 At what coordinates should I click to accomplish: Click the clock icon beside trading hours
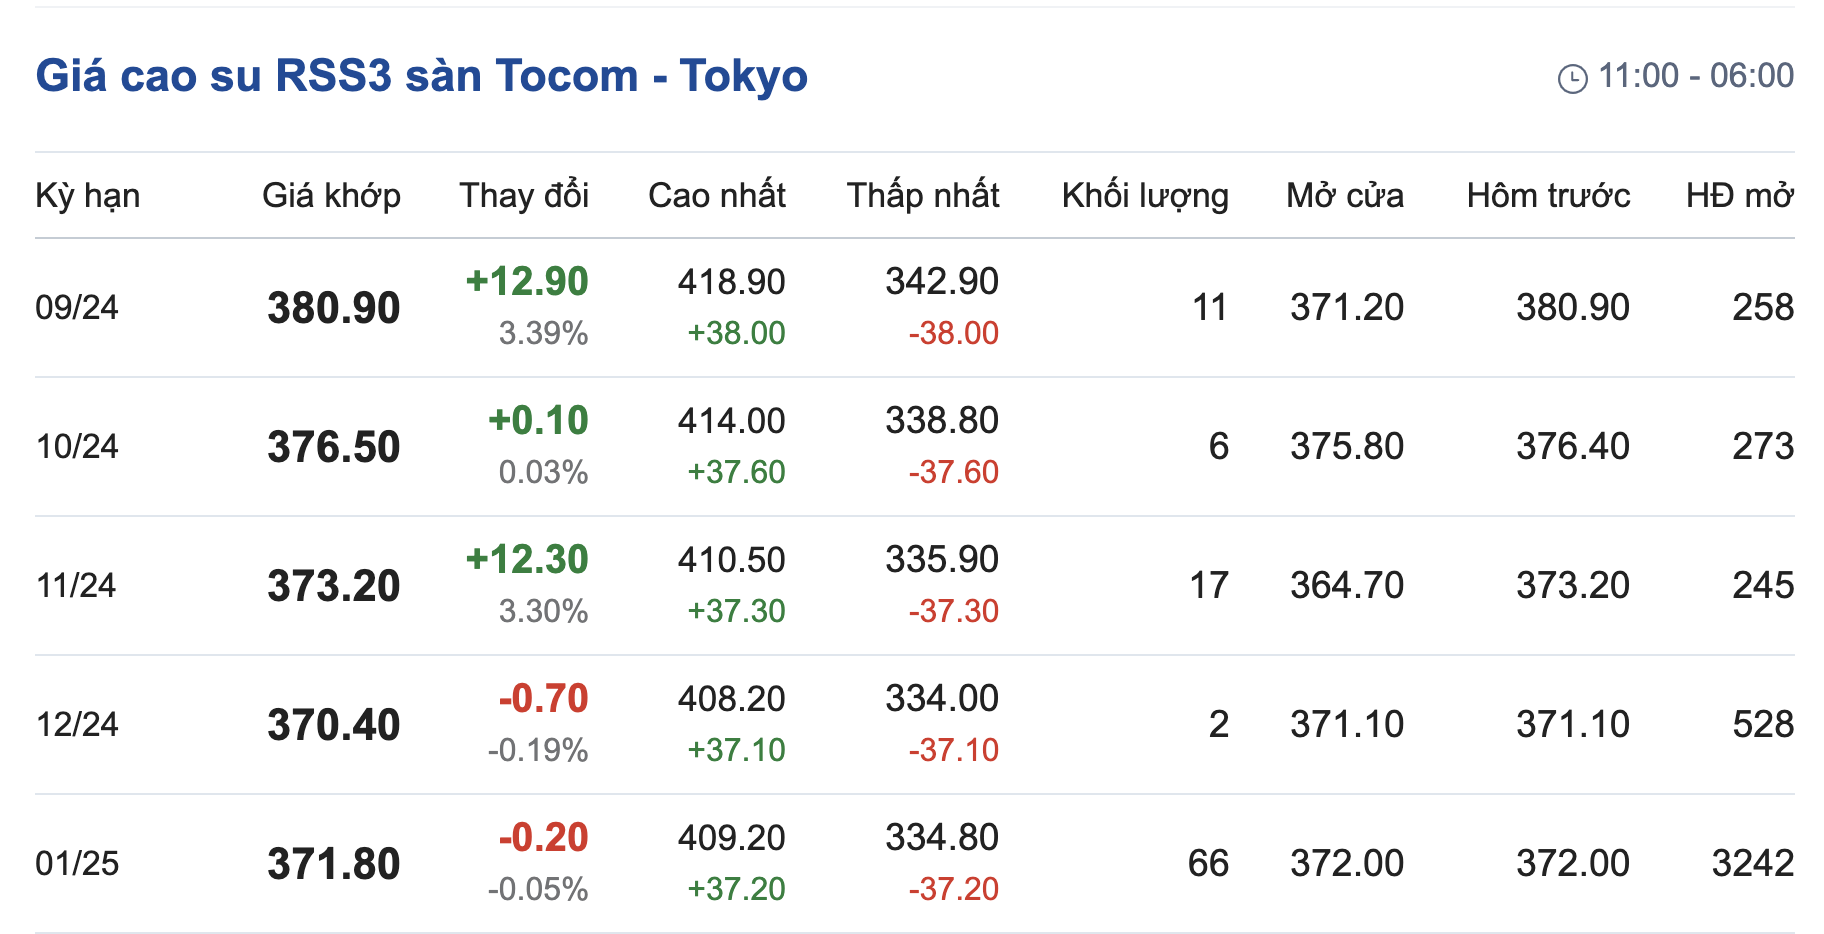[x=1572, y=78]
